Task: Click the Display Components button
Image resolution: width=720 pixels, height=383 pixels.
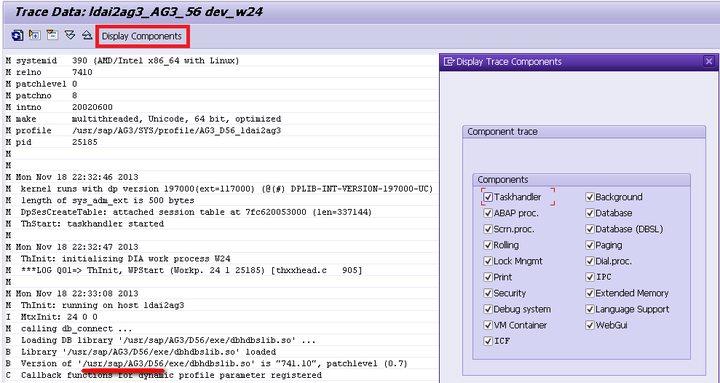Action: point(142,36)
